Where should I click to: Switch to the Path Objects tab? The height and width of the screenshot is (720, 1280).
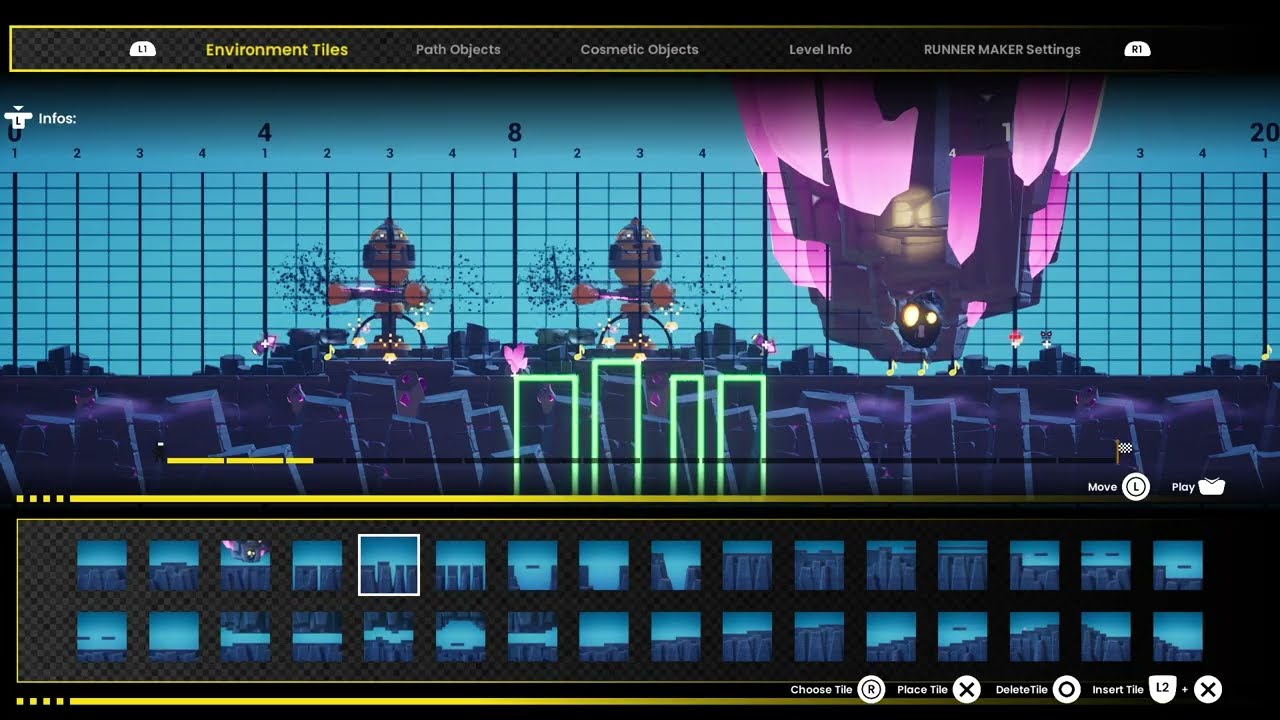(458, 49)
